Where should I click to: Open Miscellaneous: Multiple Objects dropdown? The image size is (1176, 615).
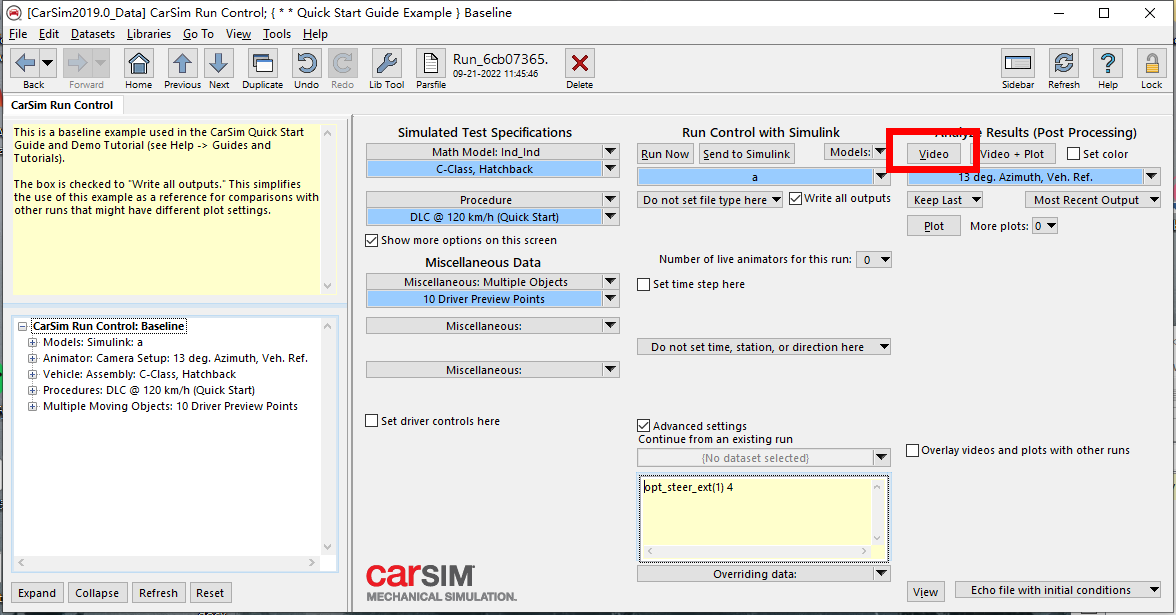pos(610,281)
